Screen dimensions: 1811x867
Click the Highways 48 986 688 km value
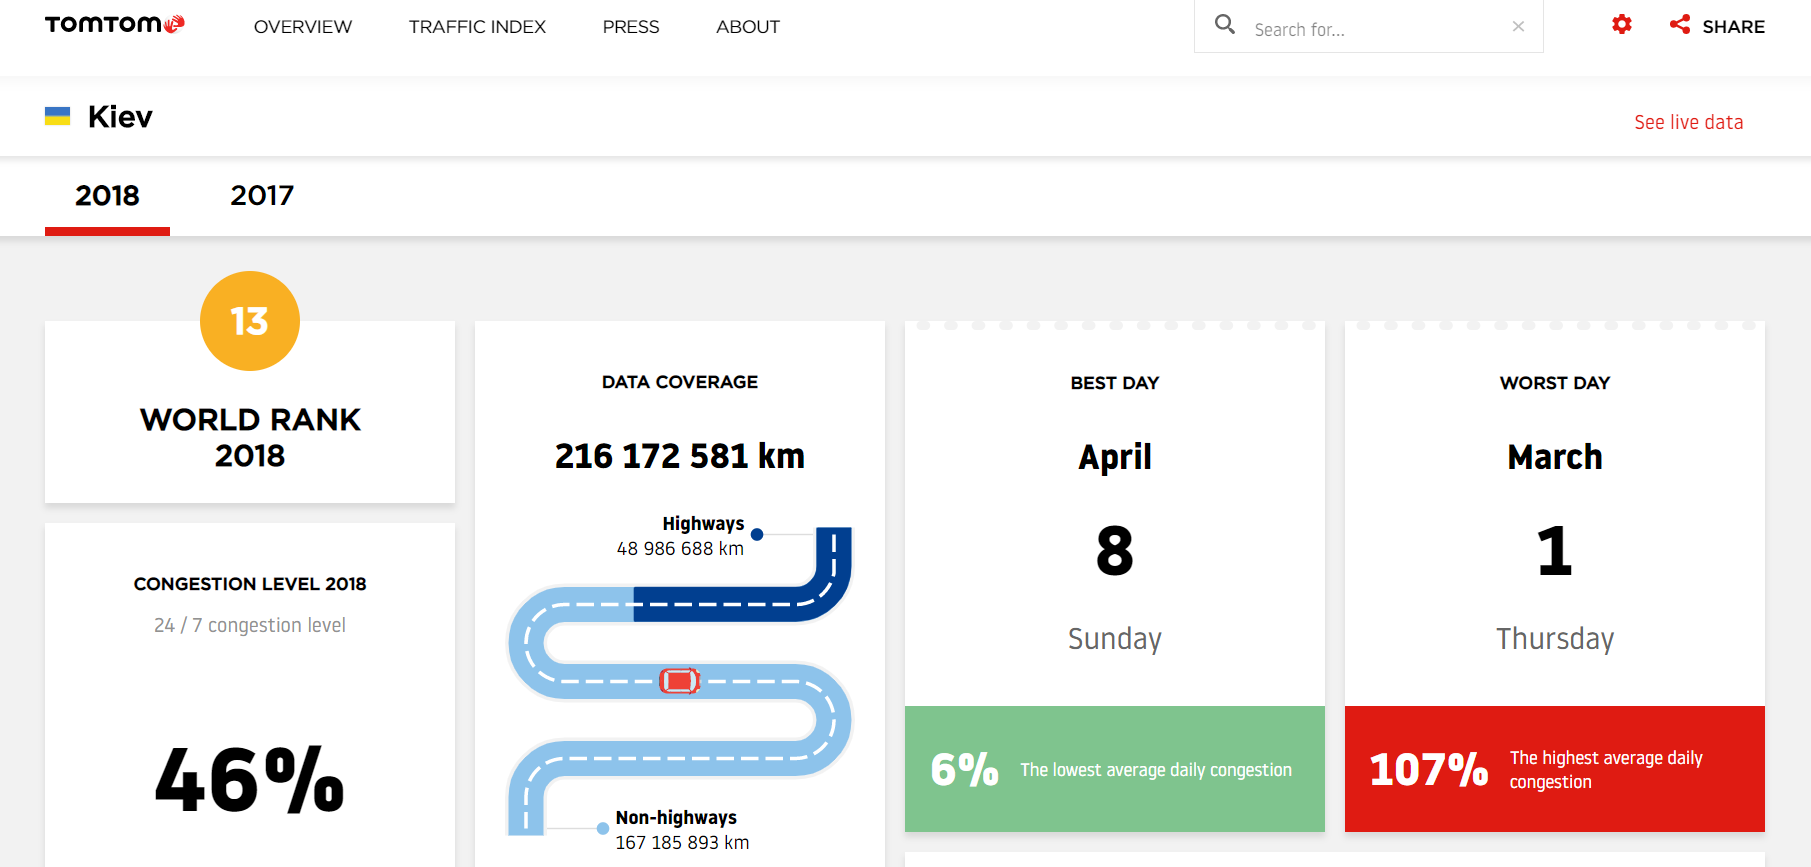click(x=680, y=549)
